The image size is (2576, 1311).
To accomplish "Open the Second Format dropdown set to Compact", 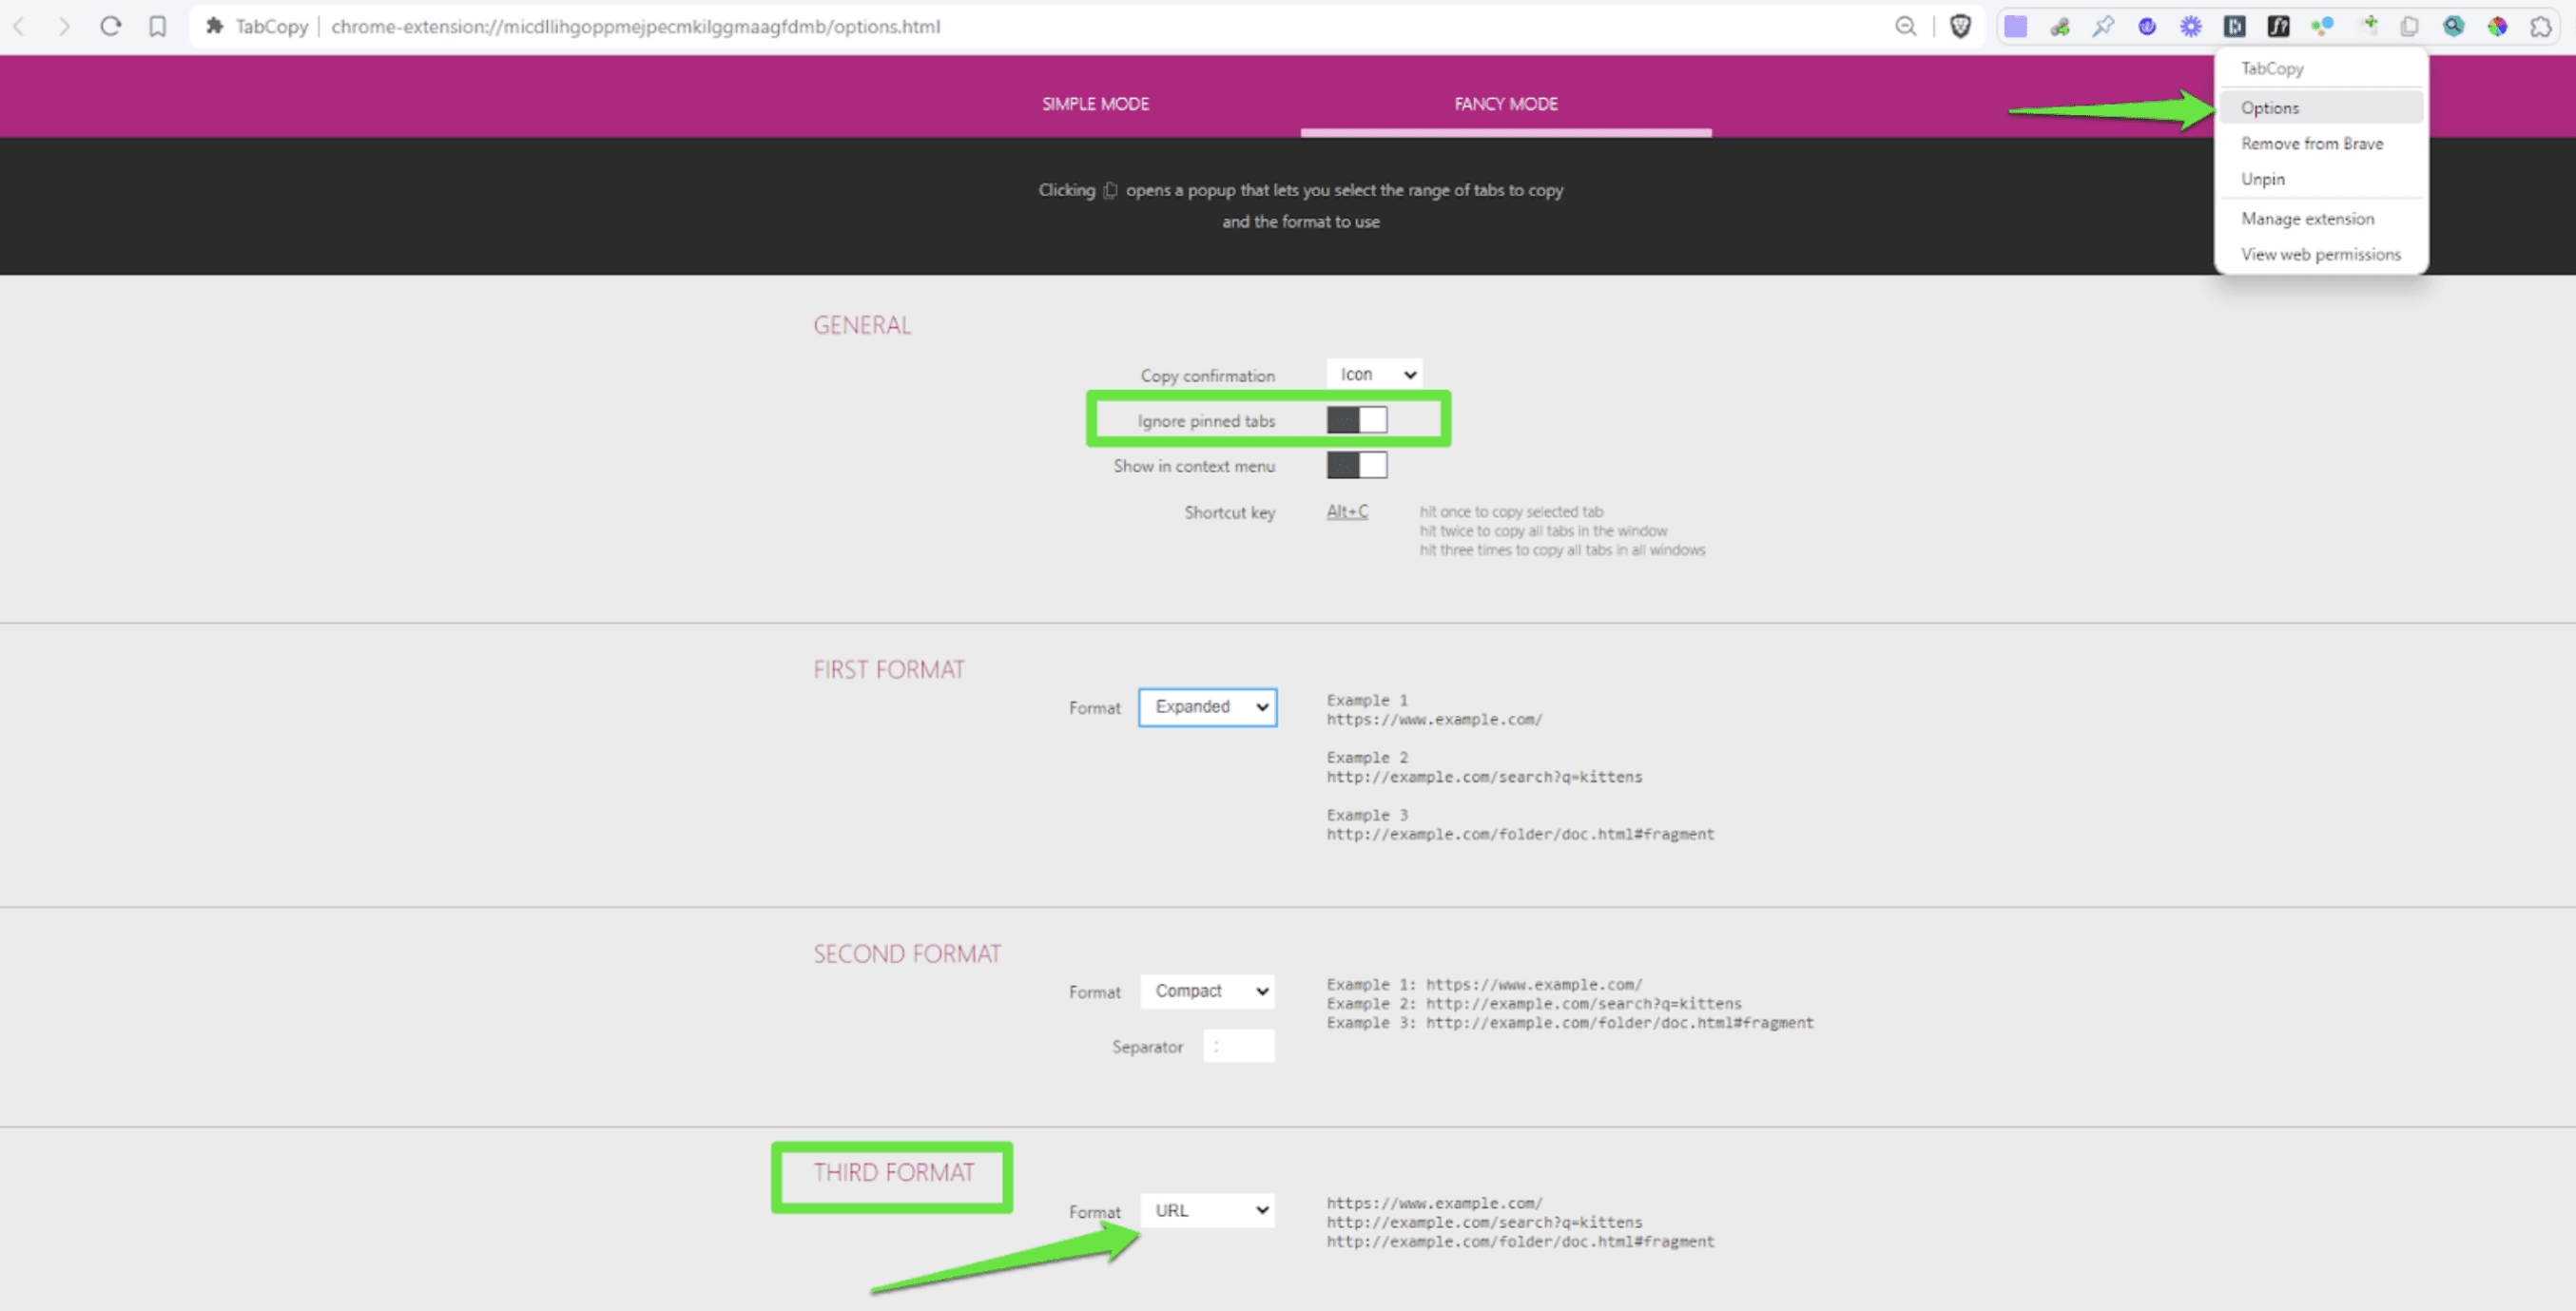I will pyautogui.click(x=1208, y=991).
